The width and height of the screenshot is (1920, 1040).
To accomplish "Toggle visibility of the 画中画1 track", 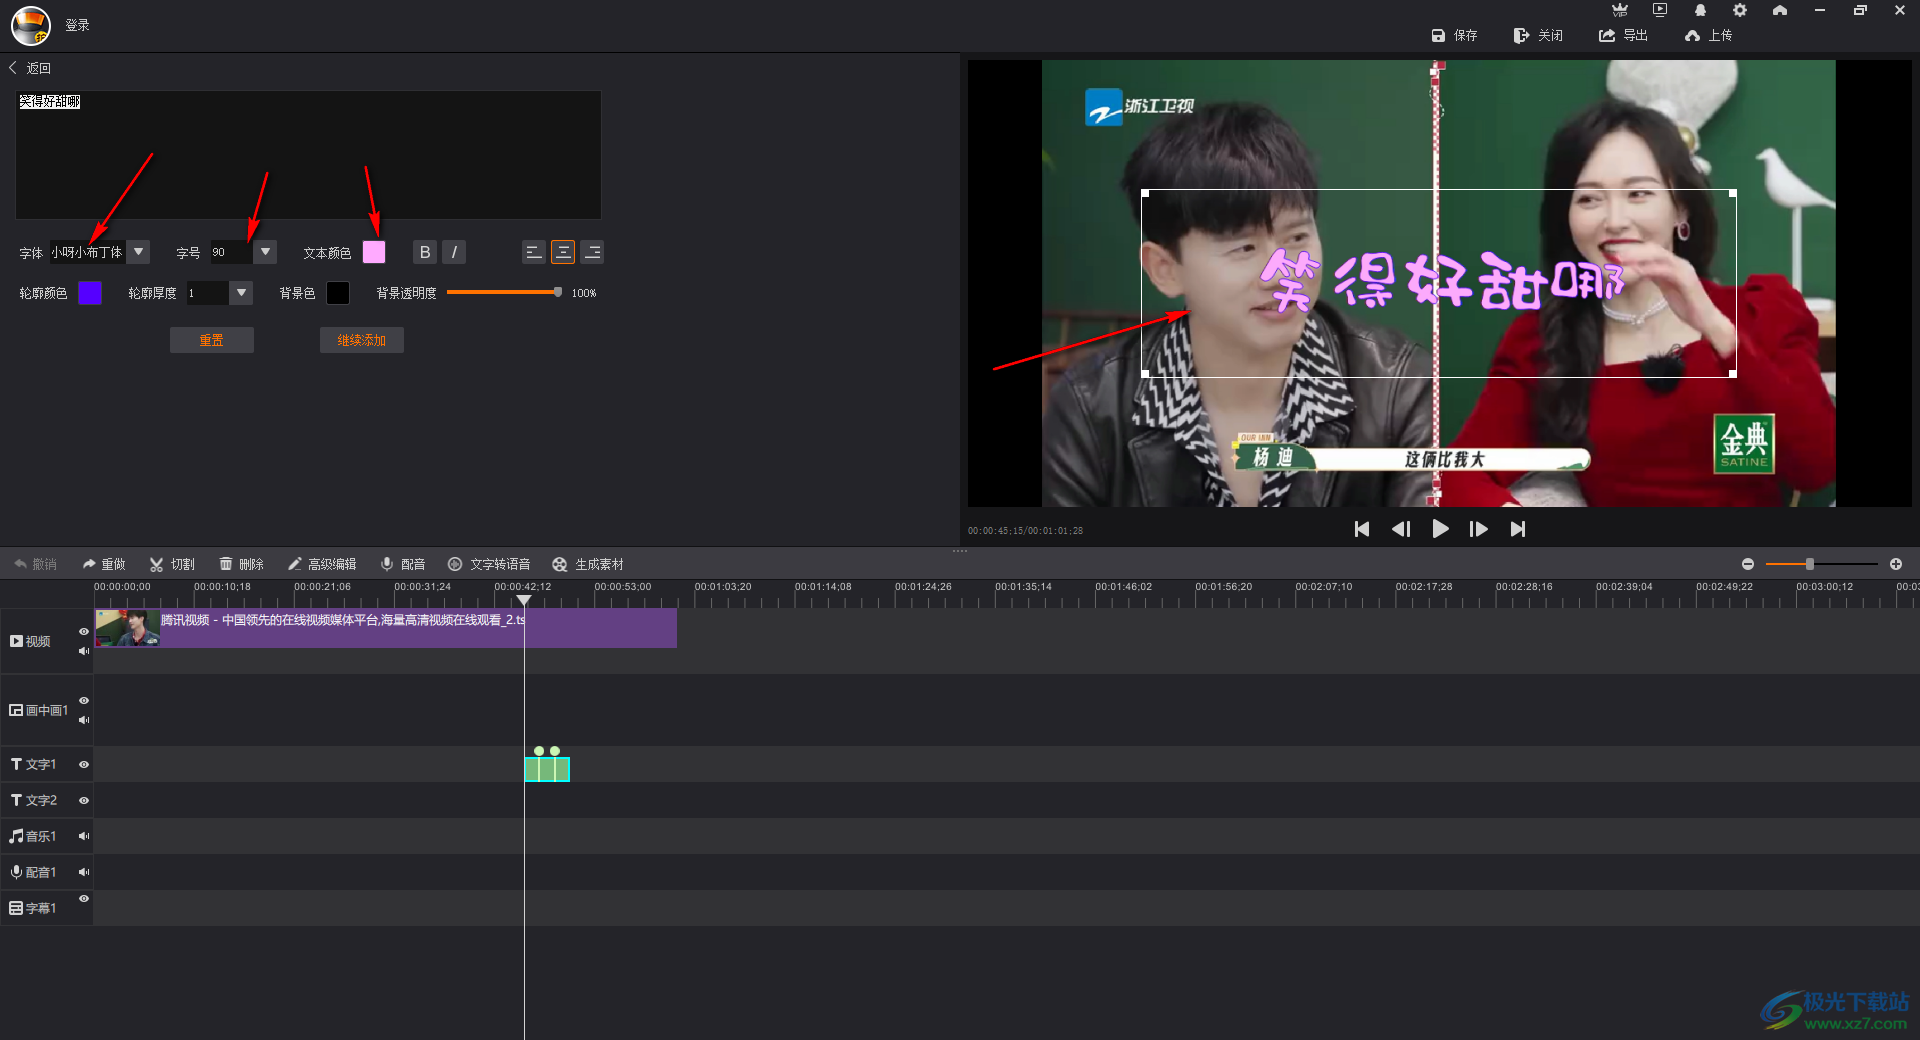I will [x=84, y=701].
